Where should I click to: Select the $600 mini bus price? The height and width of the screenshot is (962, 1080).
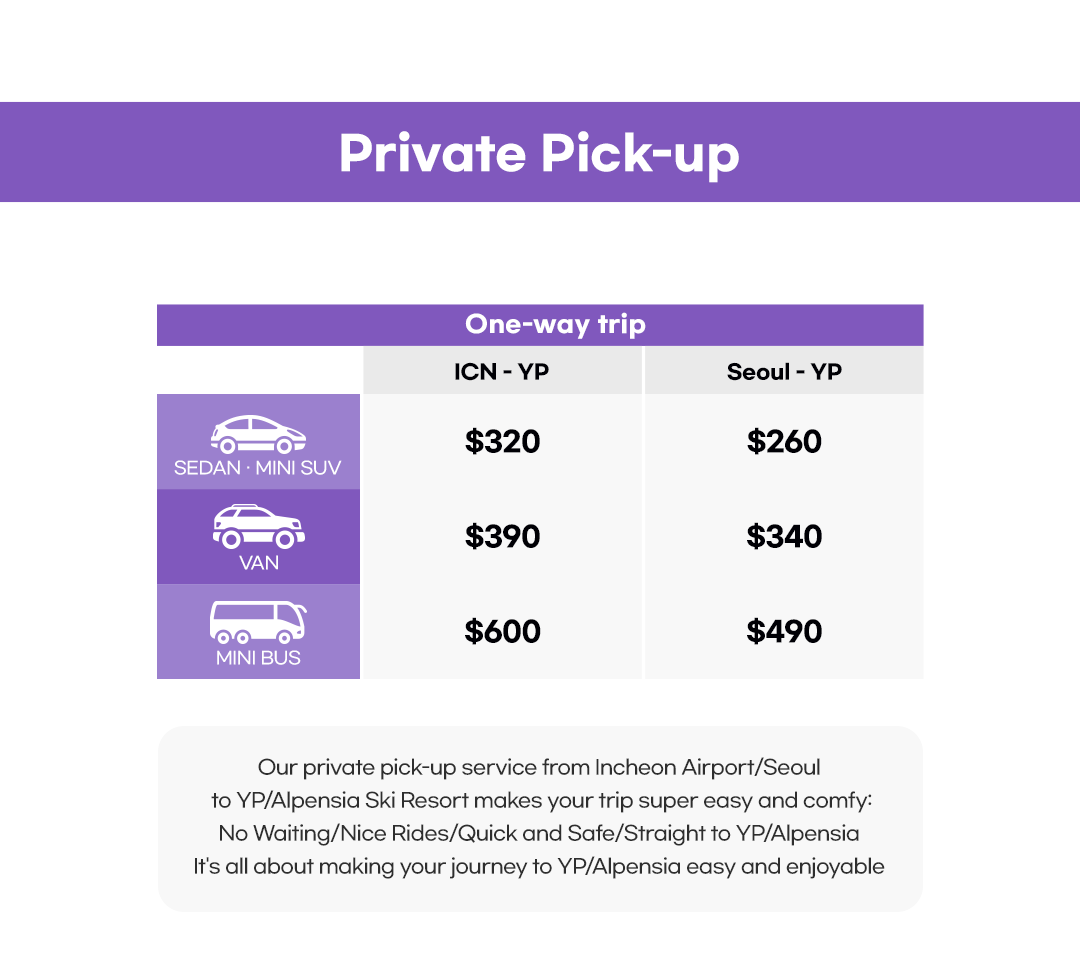[502, 631]
